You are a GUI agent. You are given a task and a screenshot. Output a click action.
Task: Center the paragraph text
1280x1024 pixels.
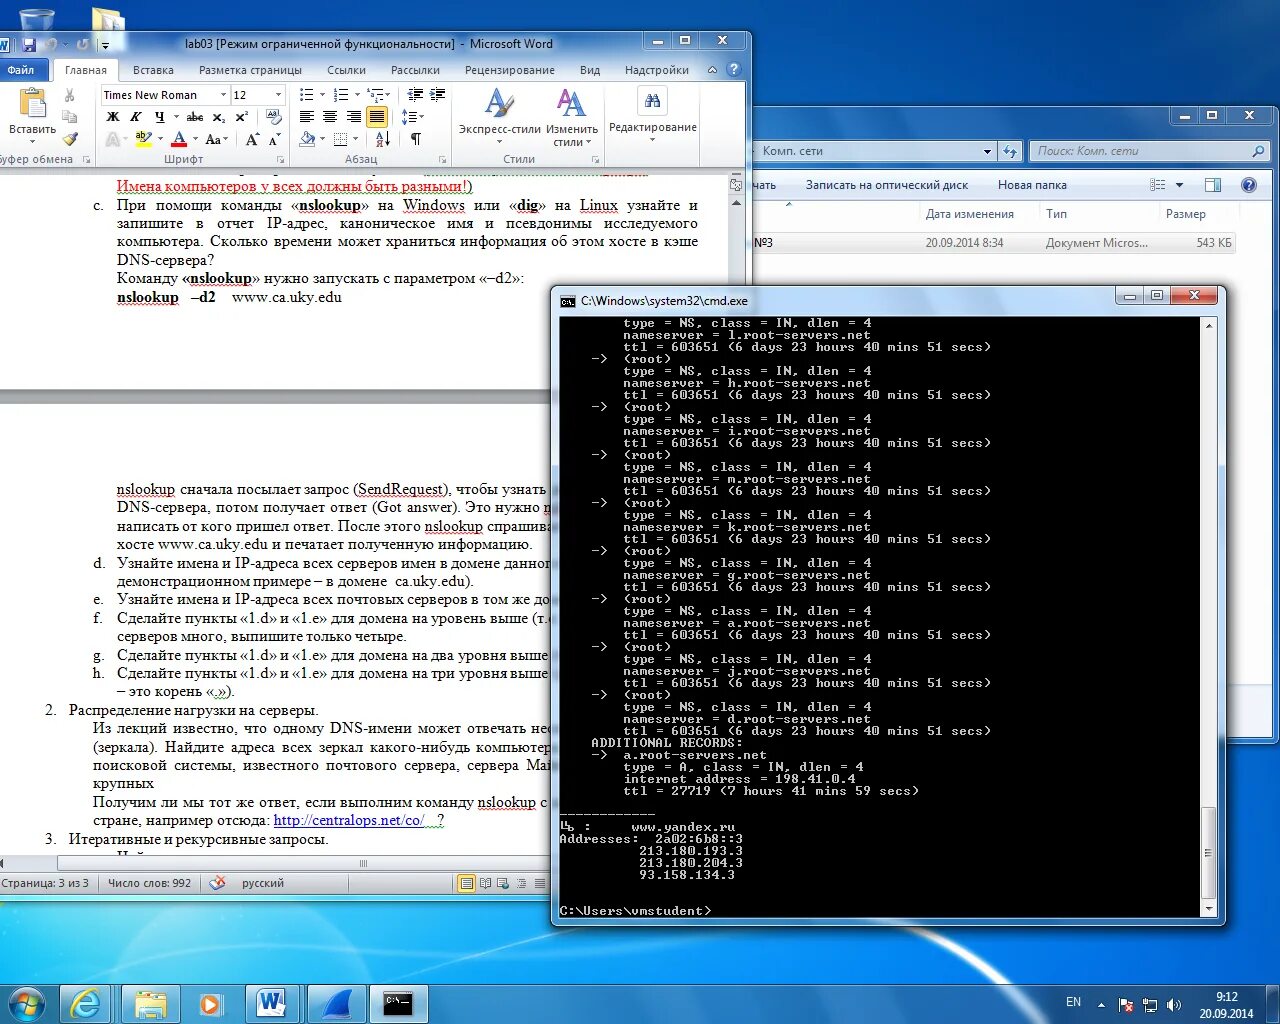[330, 117]
